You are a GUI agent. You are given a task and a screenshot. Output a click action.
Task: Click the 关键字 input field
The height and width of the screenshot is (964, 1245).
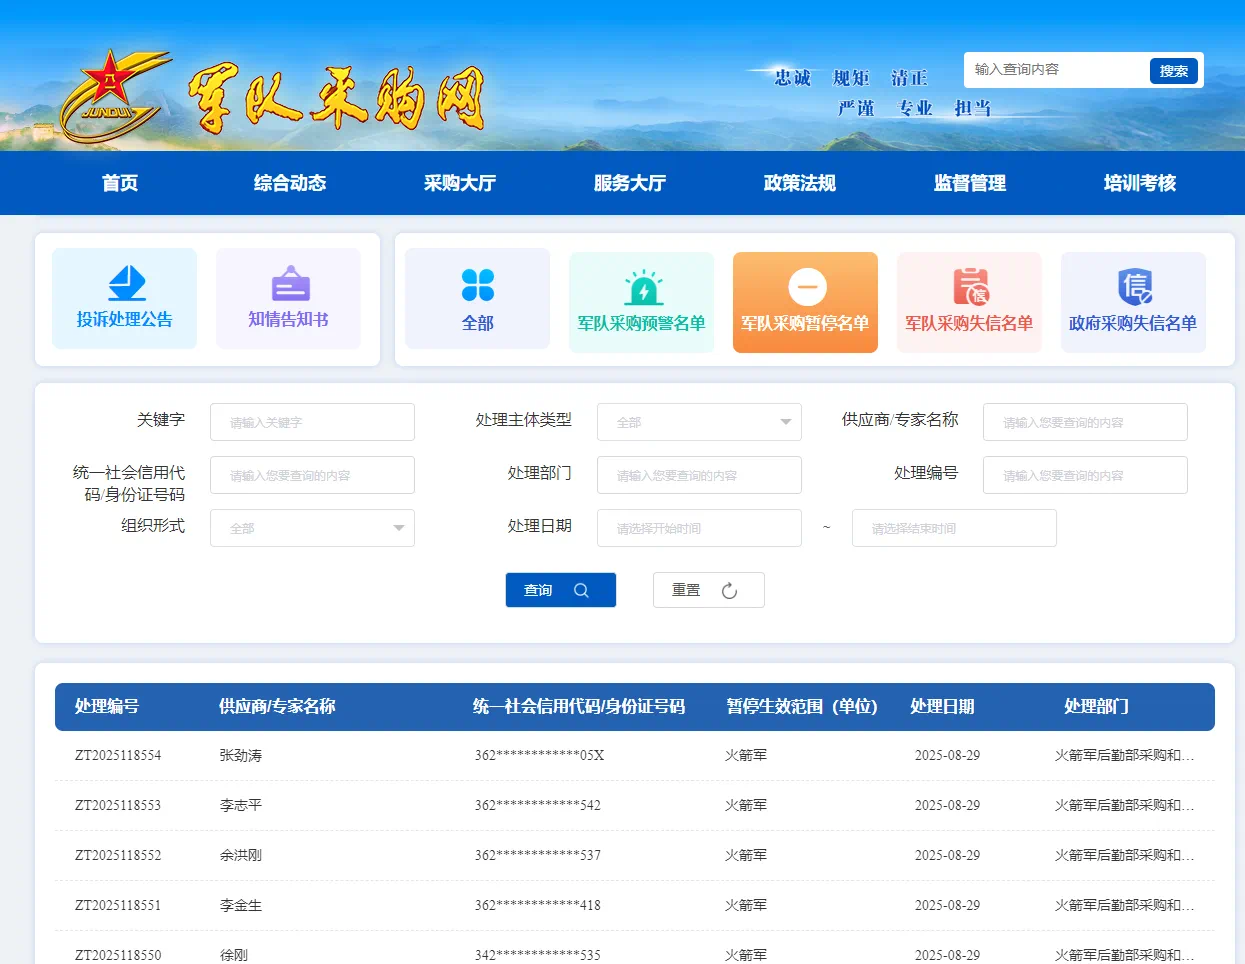[x=312, y=422]
